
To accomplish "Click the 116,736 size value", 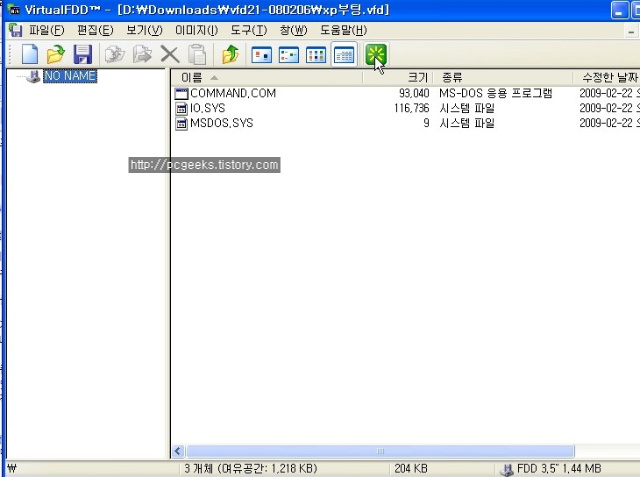I will [x=411, y=108].
